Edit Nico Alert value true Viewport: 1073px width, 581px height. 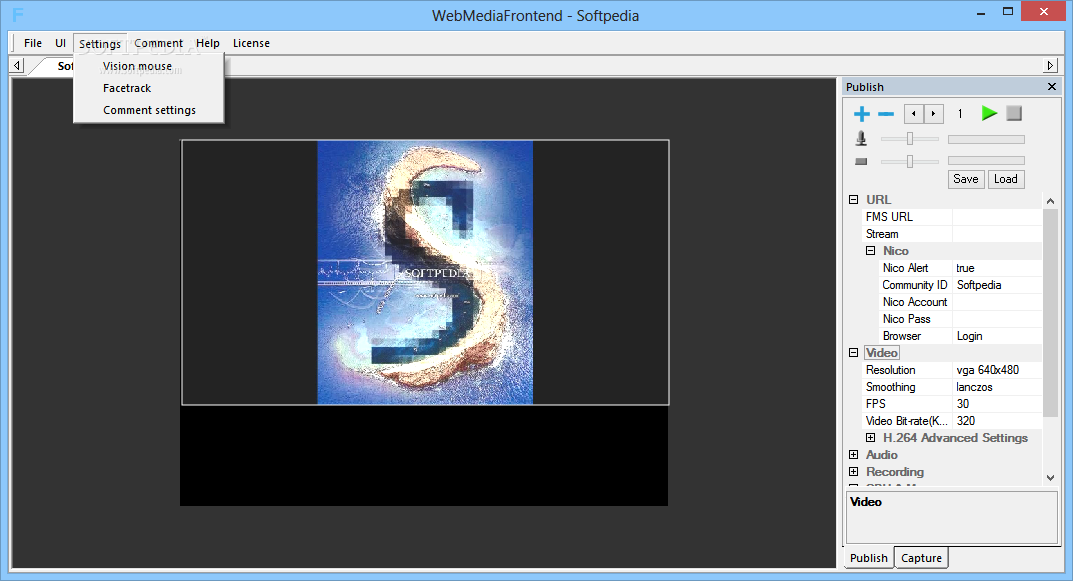pos(996,268)
